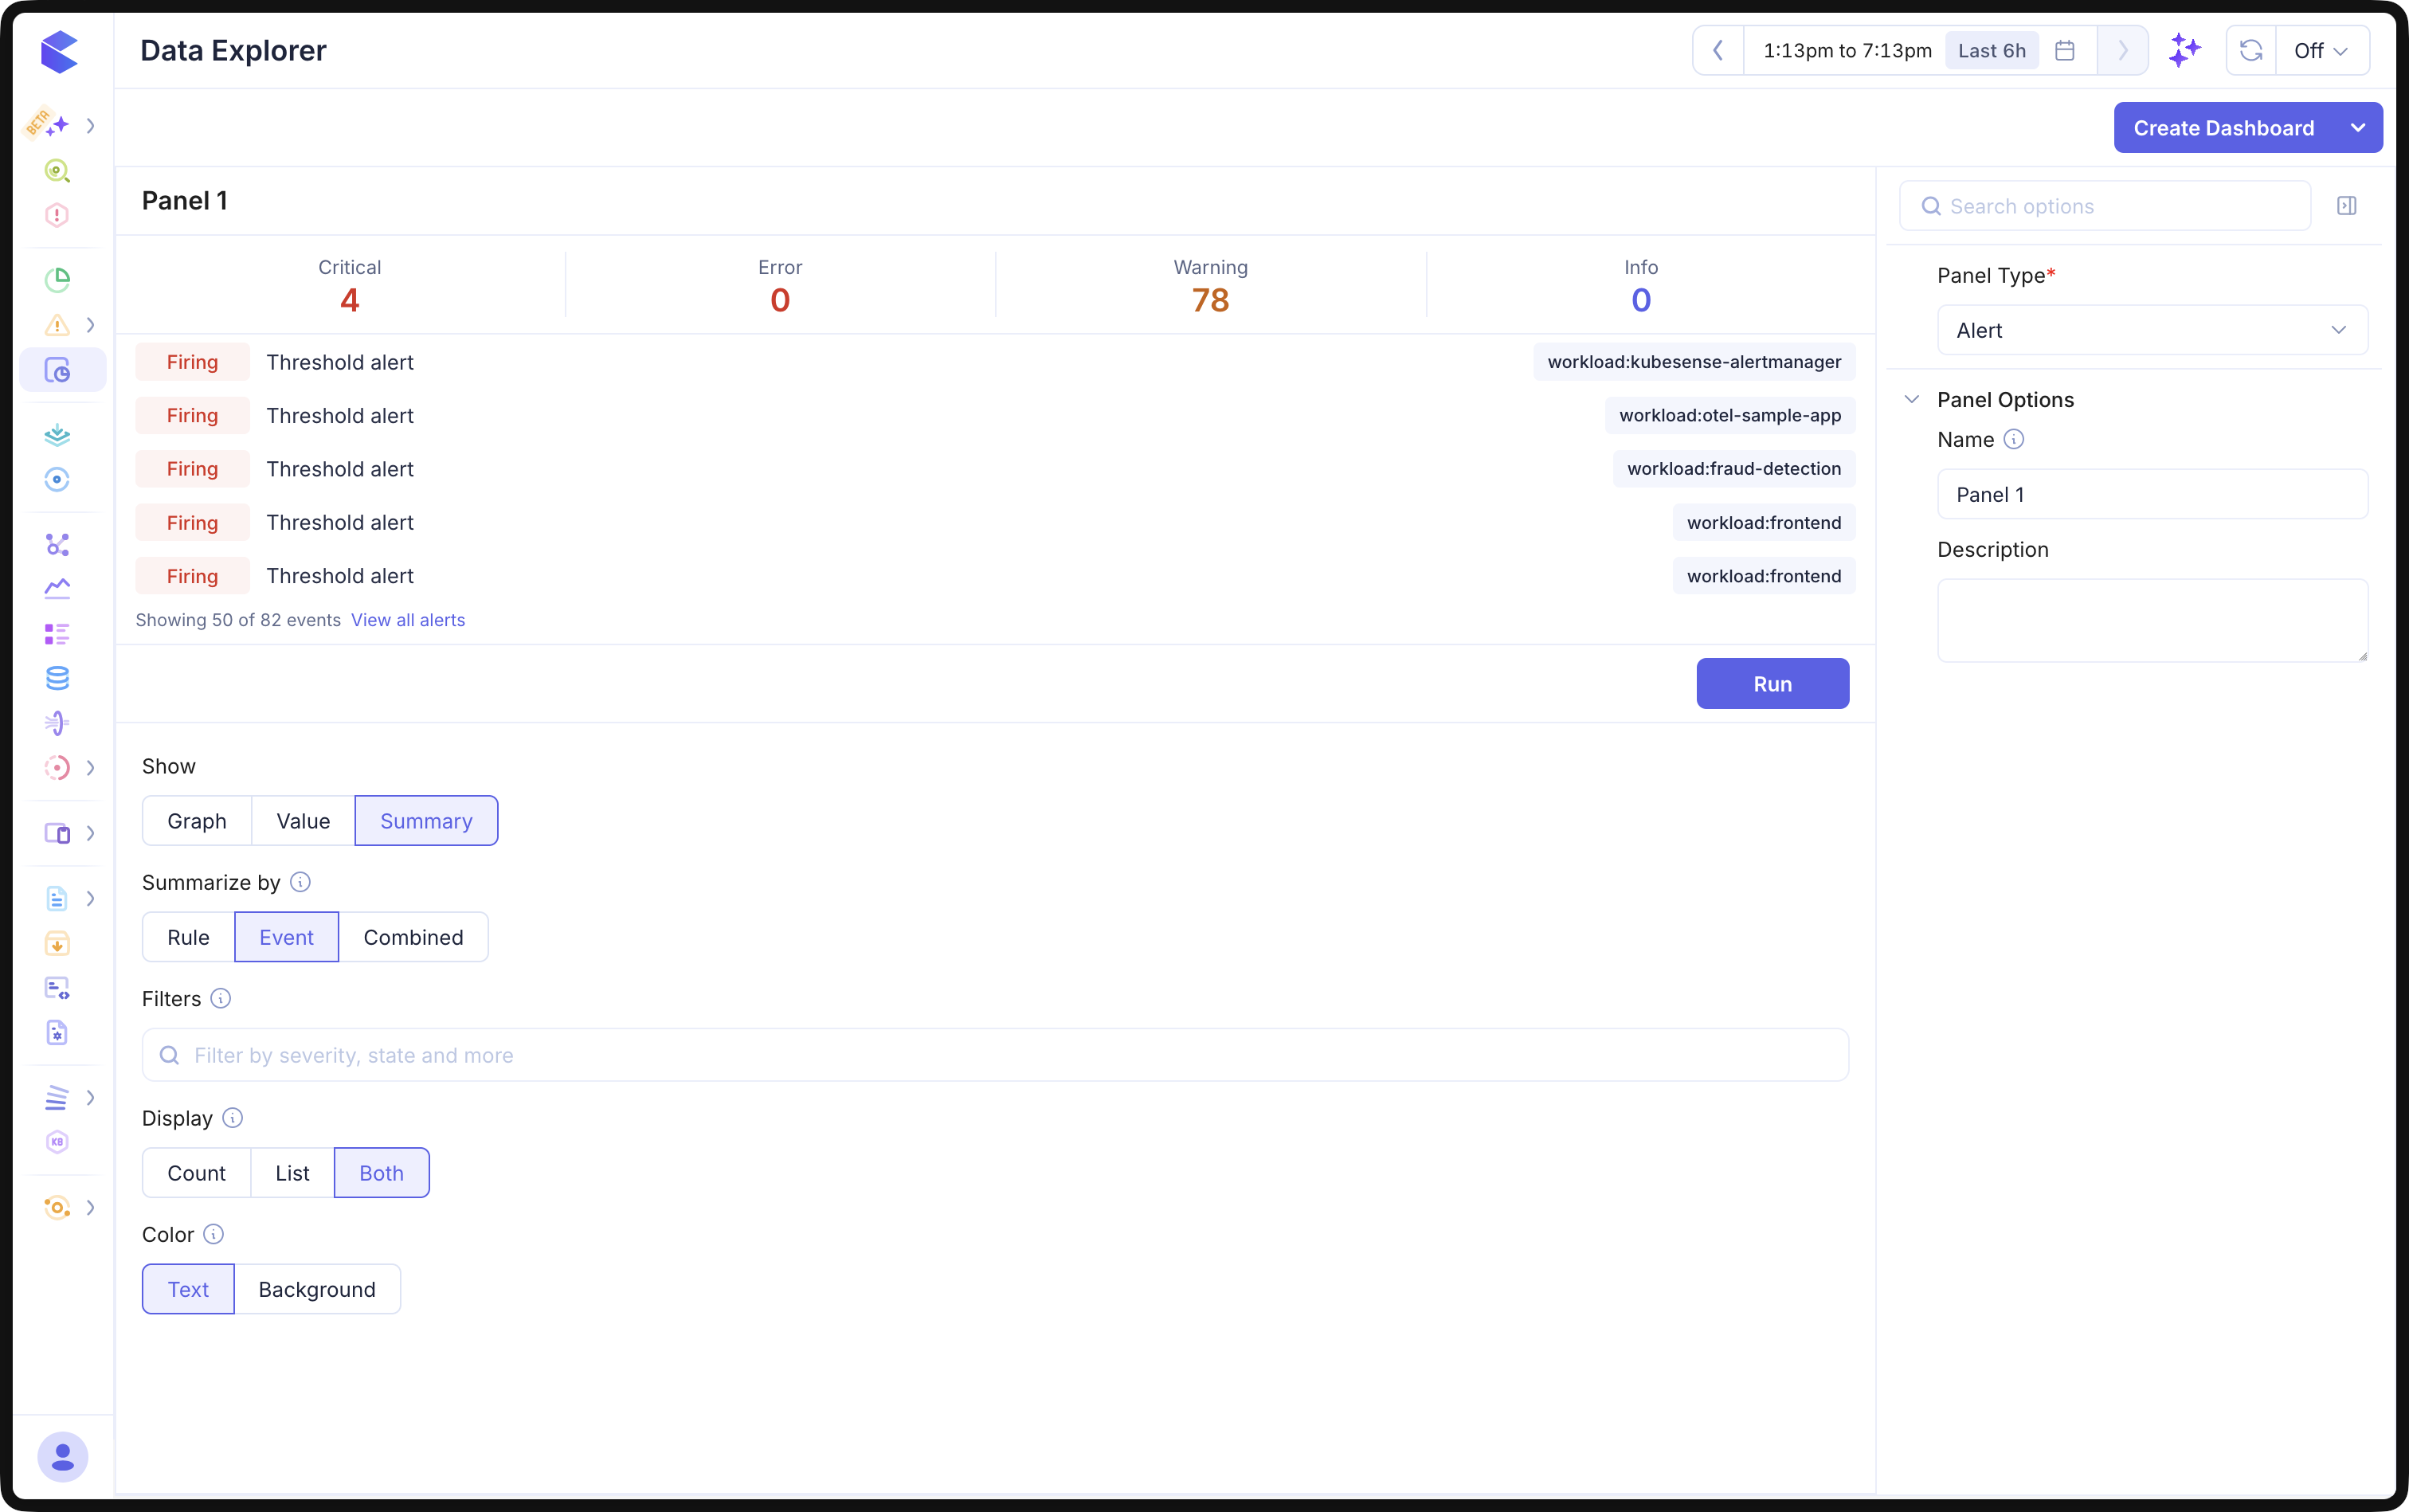Click the Run button
The height and width of the screenshot is (1512, 2409).
(x=1772, y=684)
